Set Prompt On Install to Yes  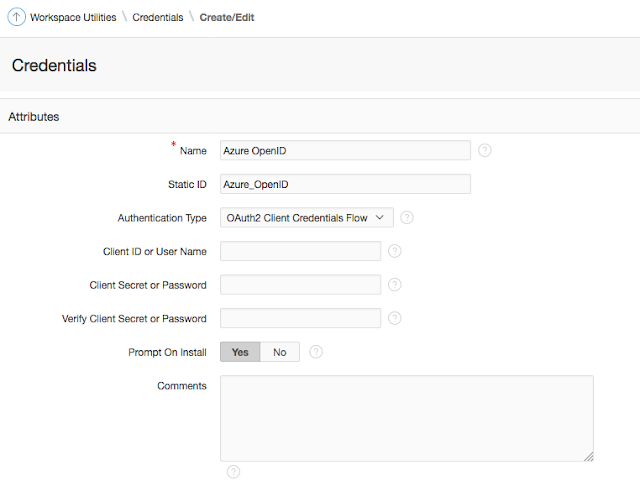pyautogui.click(x=240, y=352)
